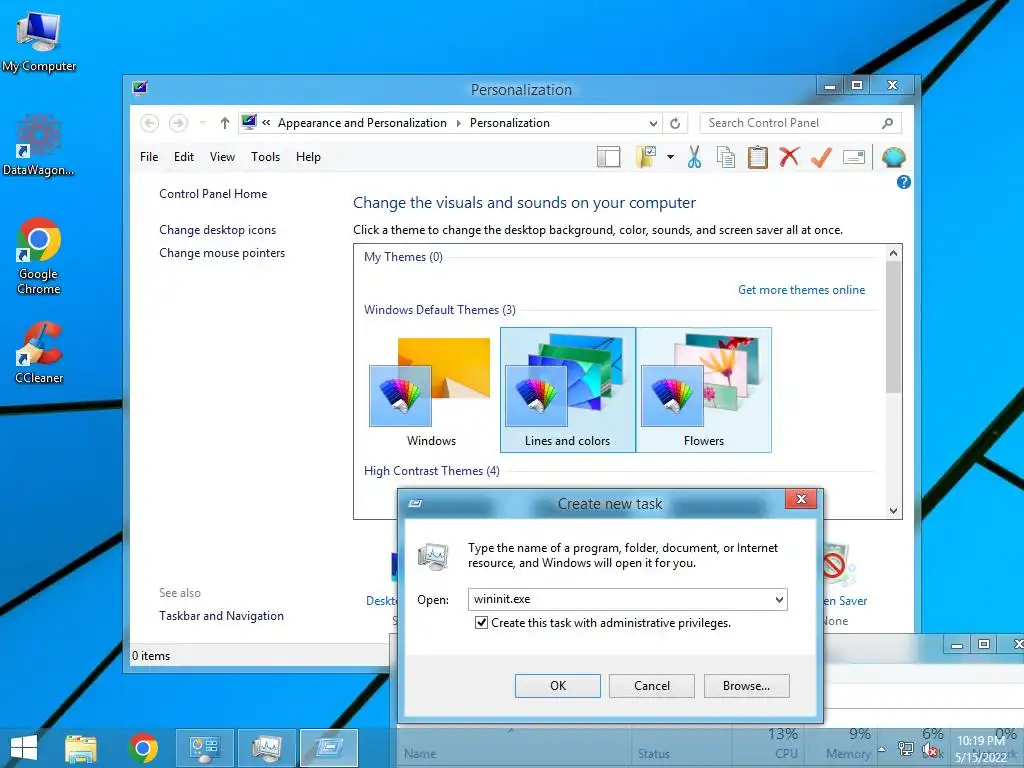The height and width of the screenshot is (768, 1024).
Task: Uncheck Create this task with administrative privileges
Action: (481, 622)
